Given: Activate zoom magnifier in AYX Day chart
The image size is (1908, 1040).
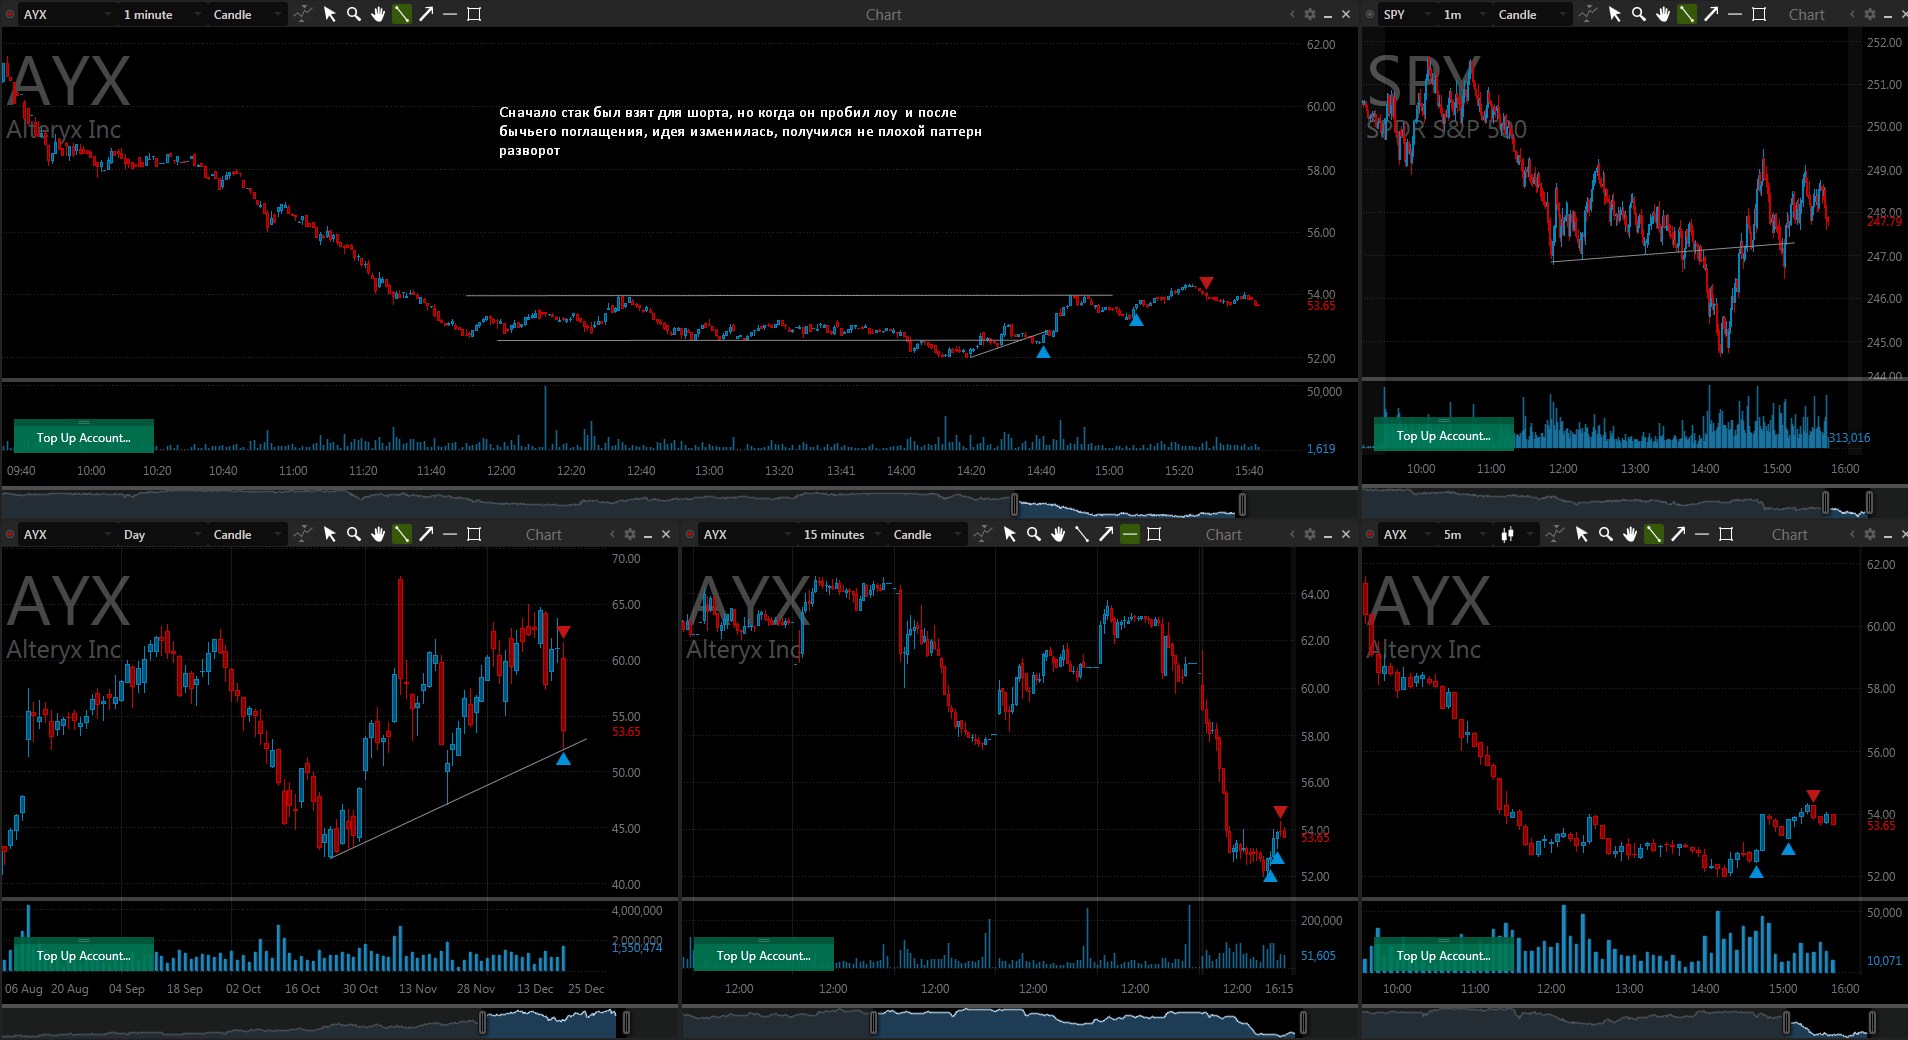Looking at the screenshot, I should pos(354,534).
